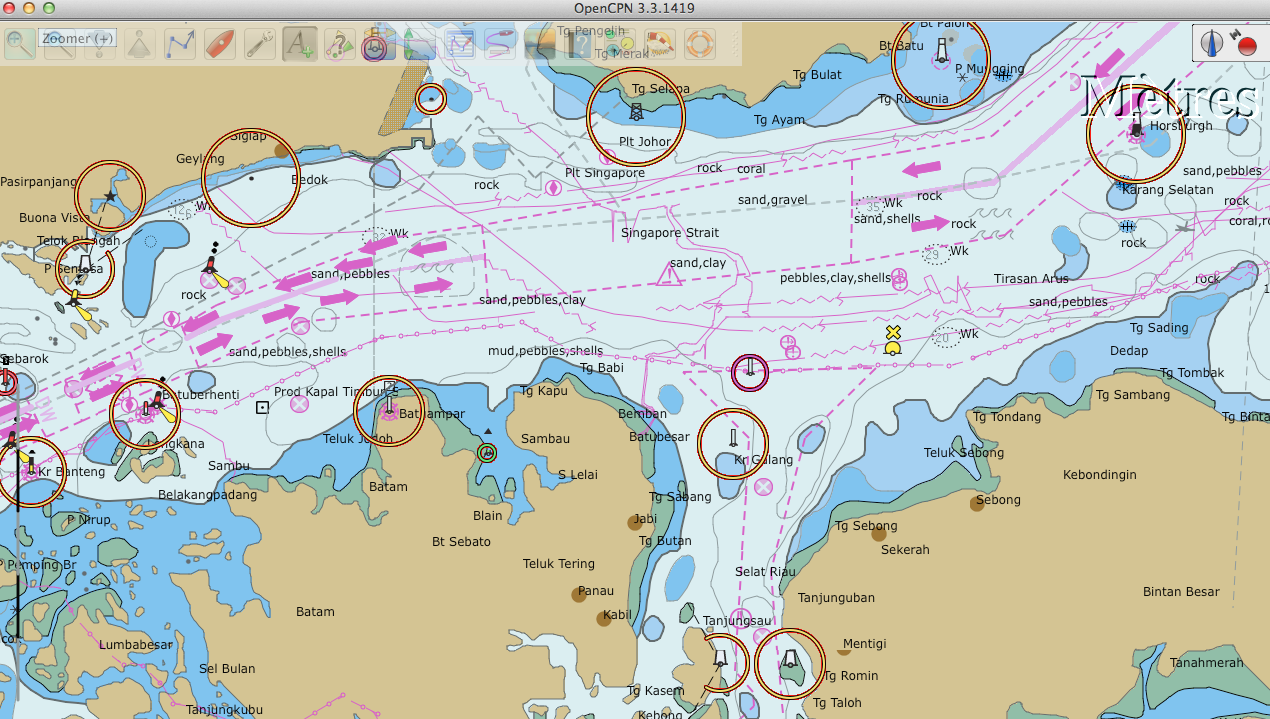Click the green beacon above Blain
Viewport: 1270px width, 719px height.
pyautogui.click(x=487, y=452)
